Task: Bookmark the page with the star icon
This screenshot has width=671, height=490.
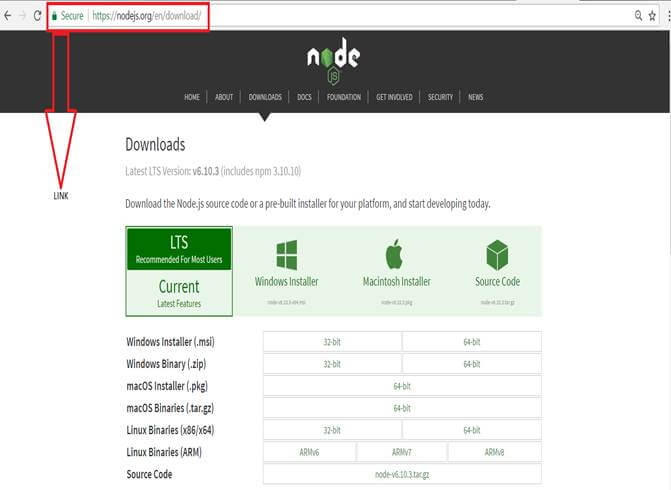Action: pos(652,16)
